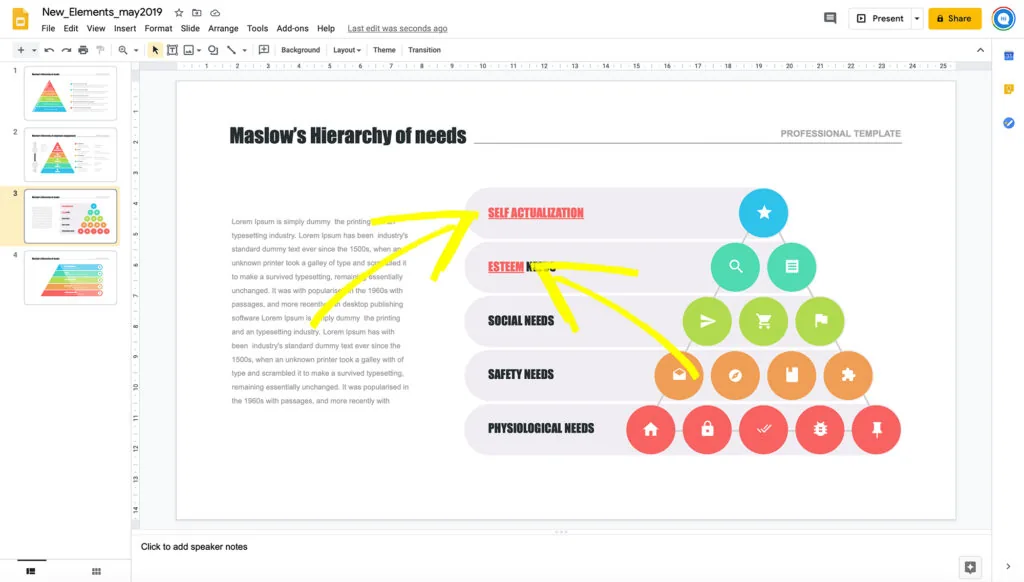This screenshot has height=582, width=1024.
Task: Expand the line type dropdown arrow
Action: tap(244, 50)
